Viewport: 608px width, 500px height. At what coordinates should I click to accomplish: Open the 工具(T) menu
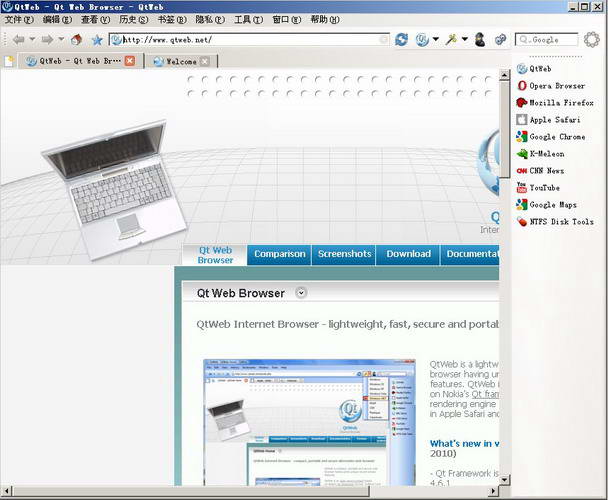coord(248,19)
